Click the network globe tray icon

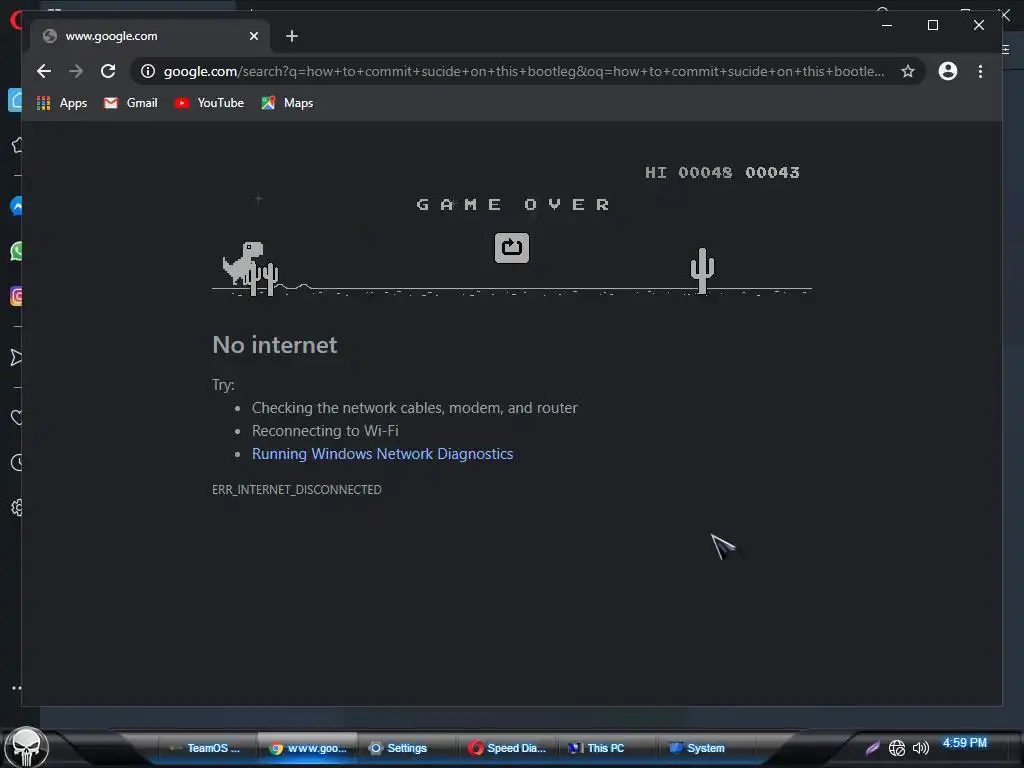tap(897, 748)
